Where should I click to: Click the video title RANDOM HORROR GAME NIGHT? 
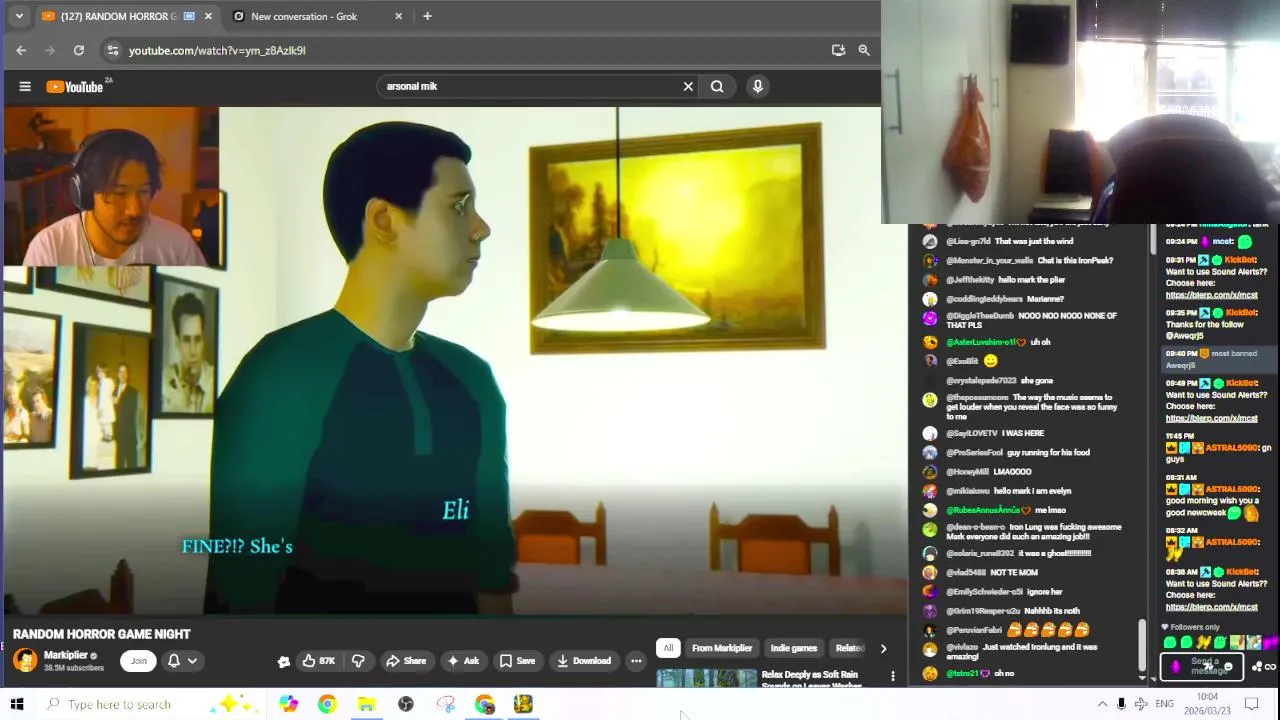pos(102,634)
